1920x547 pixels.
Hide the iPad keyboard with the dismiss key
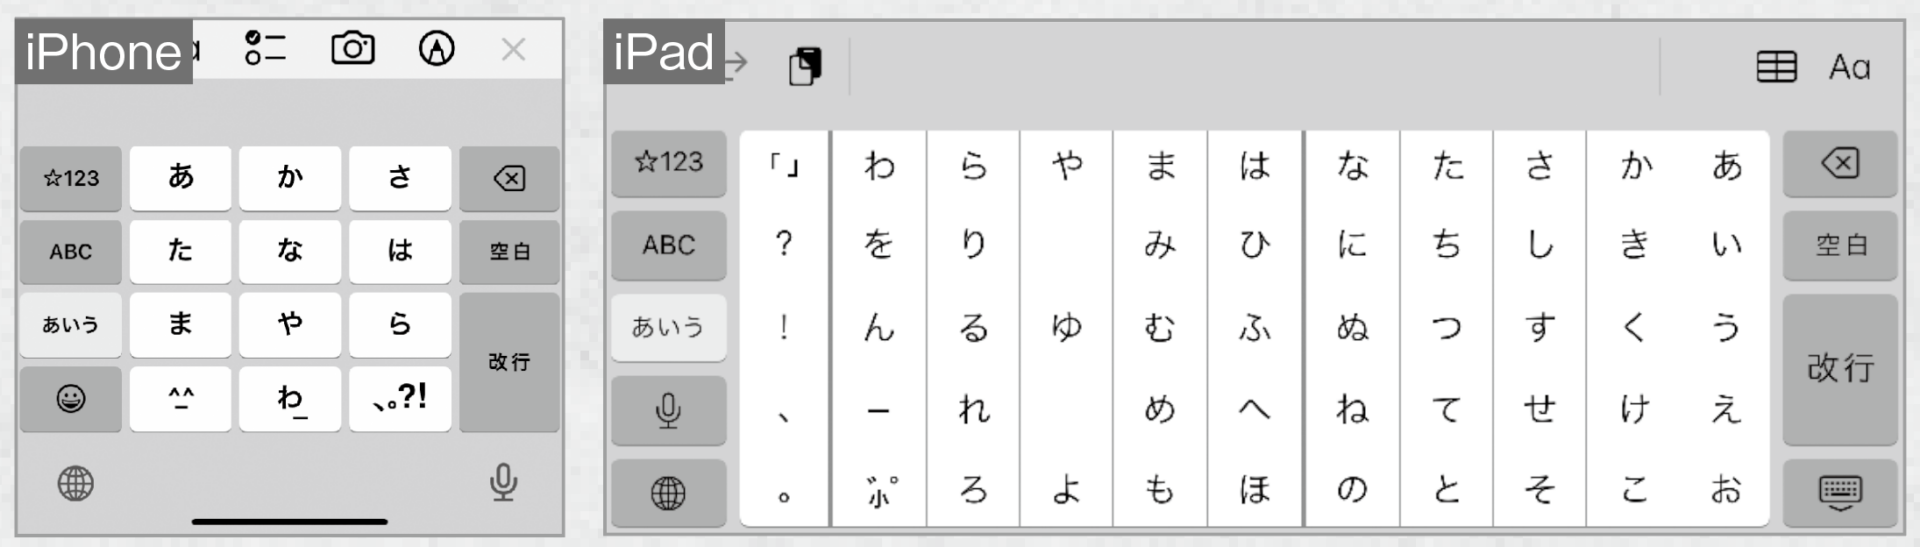(x=1839, y=492)
